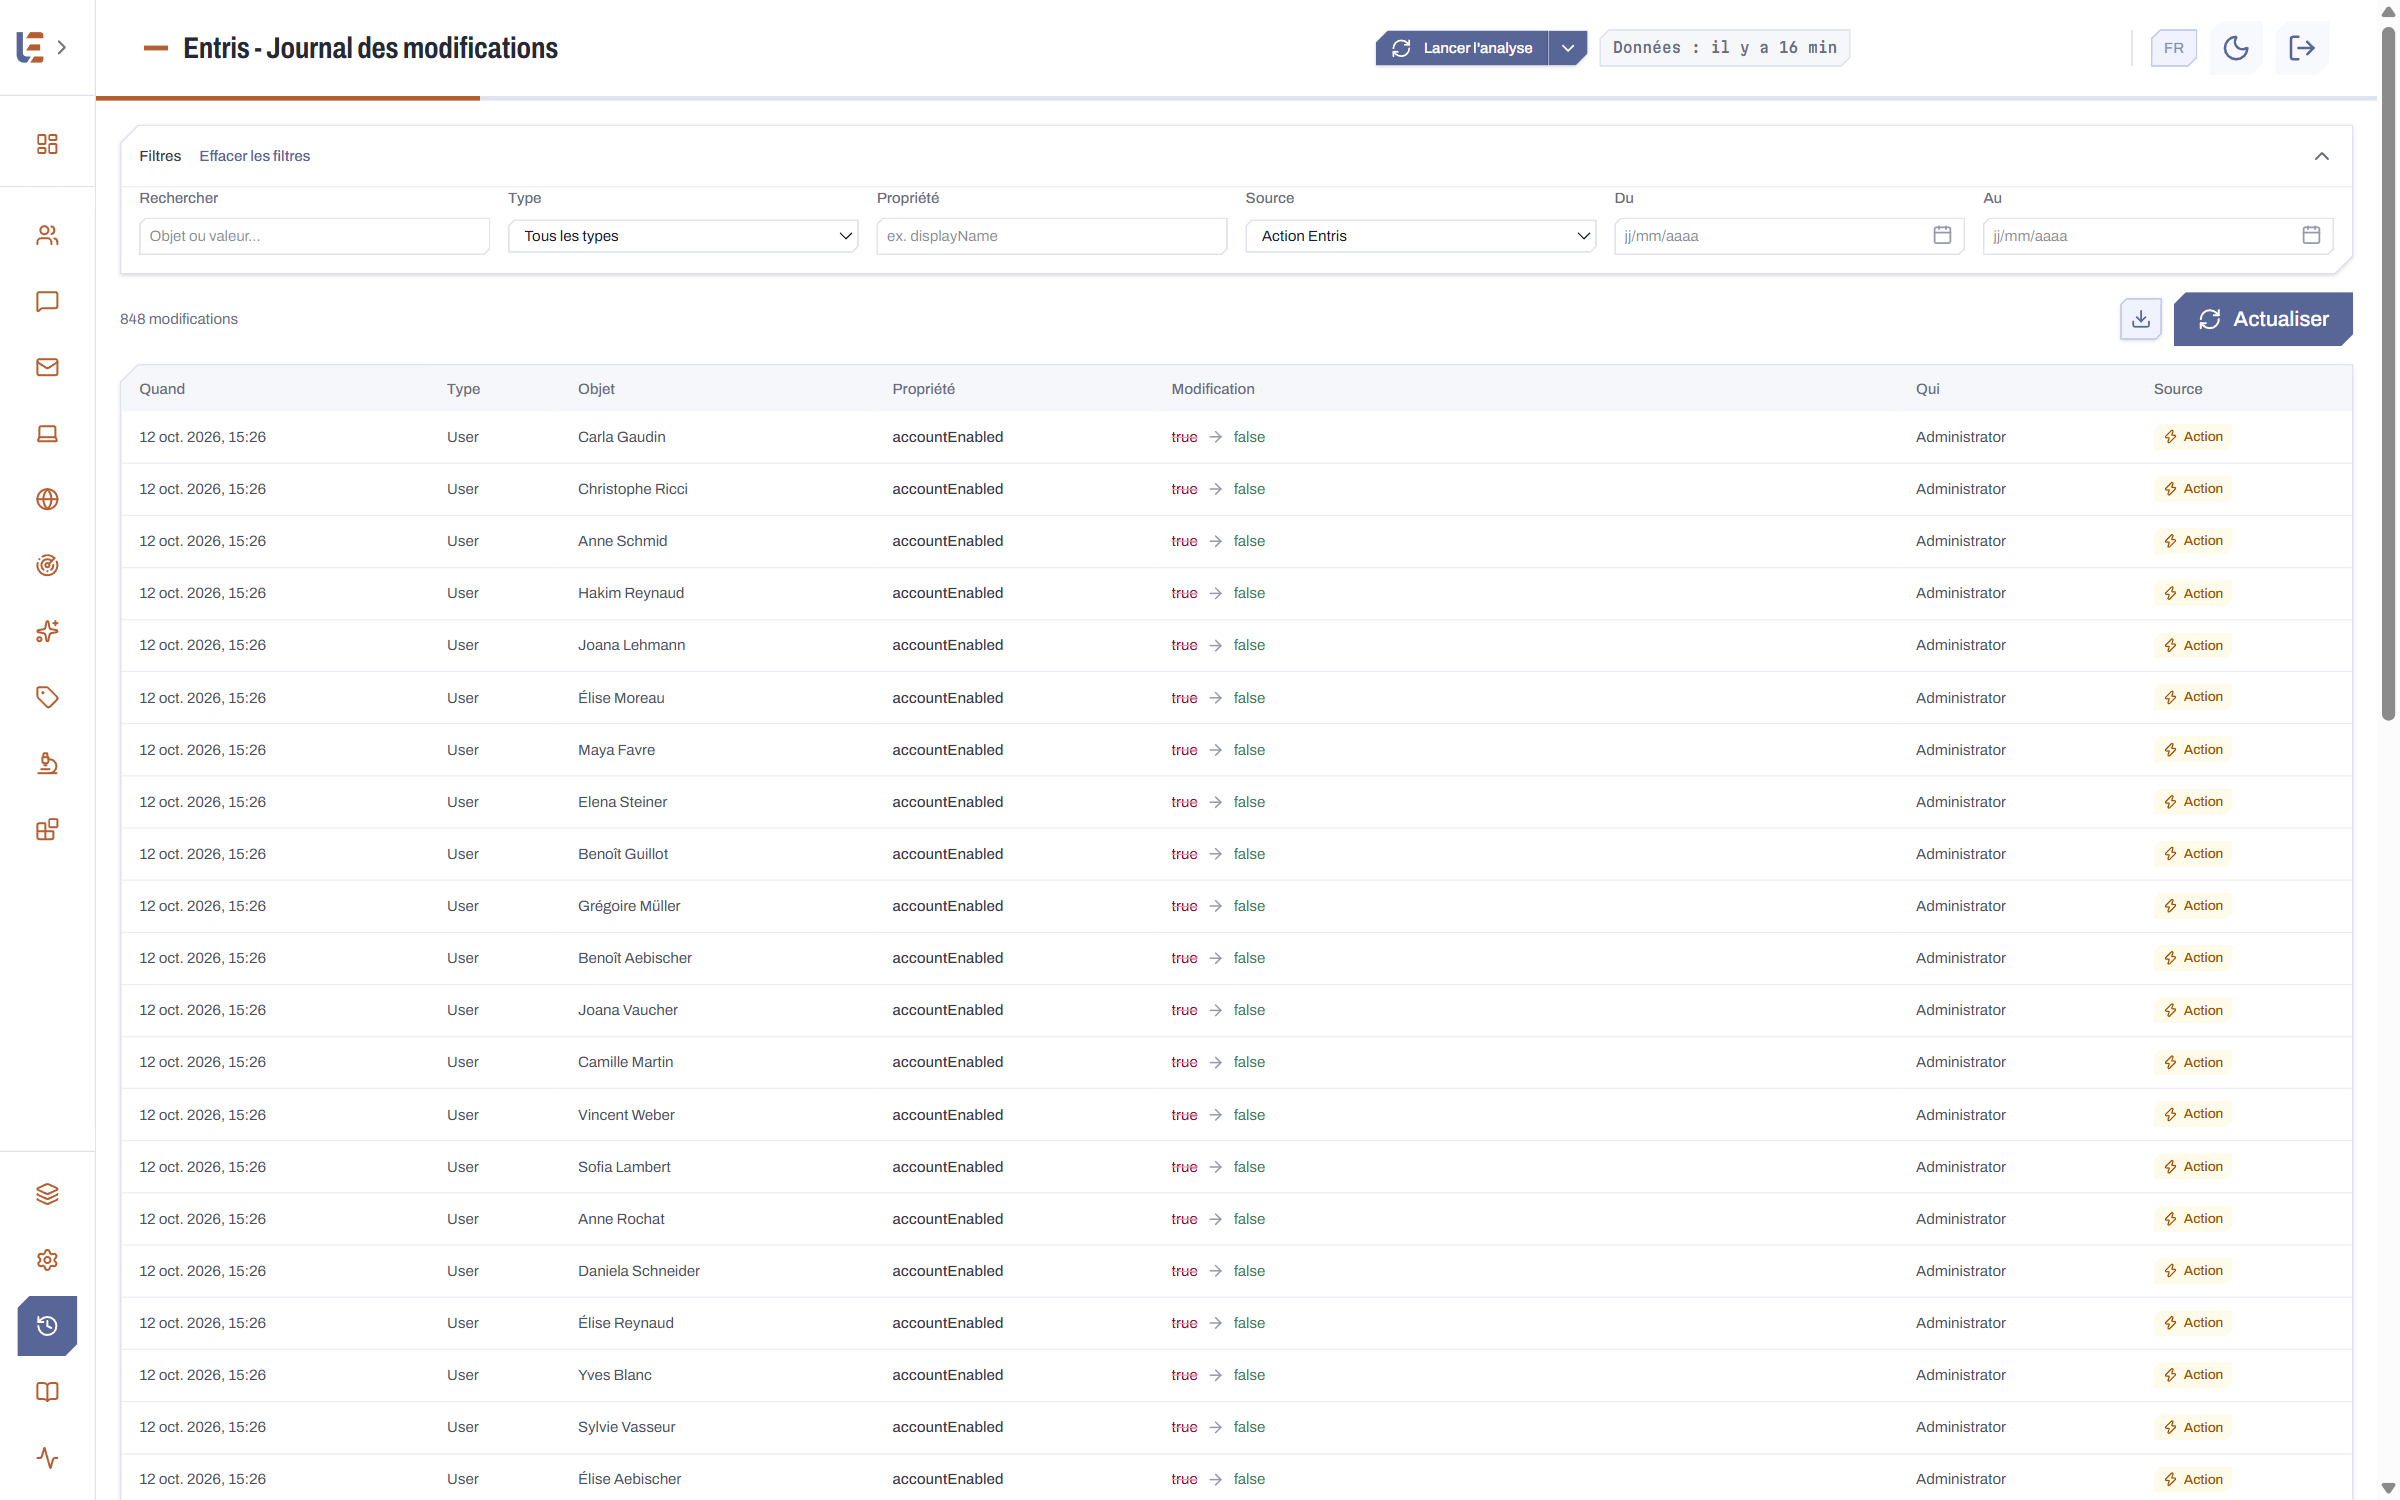Open the Au date picker calendar icon
Image resolution: width=2400 pixels, height=1500 pixels.
coord(2311,235)
